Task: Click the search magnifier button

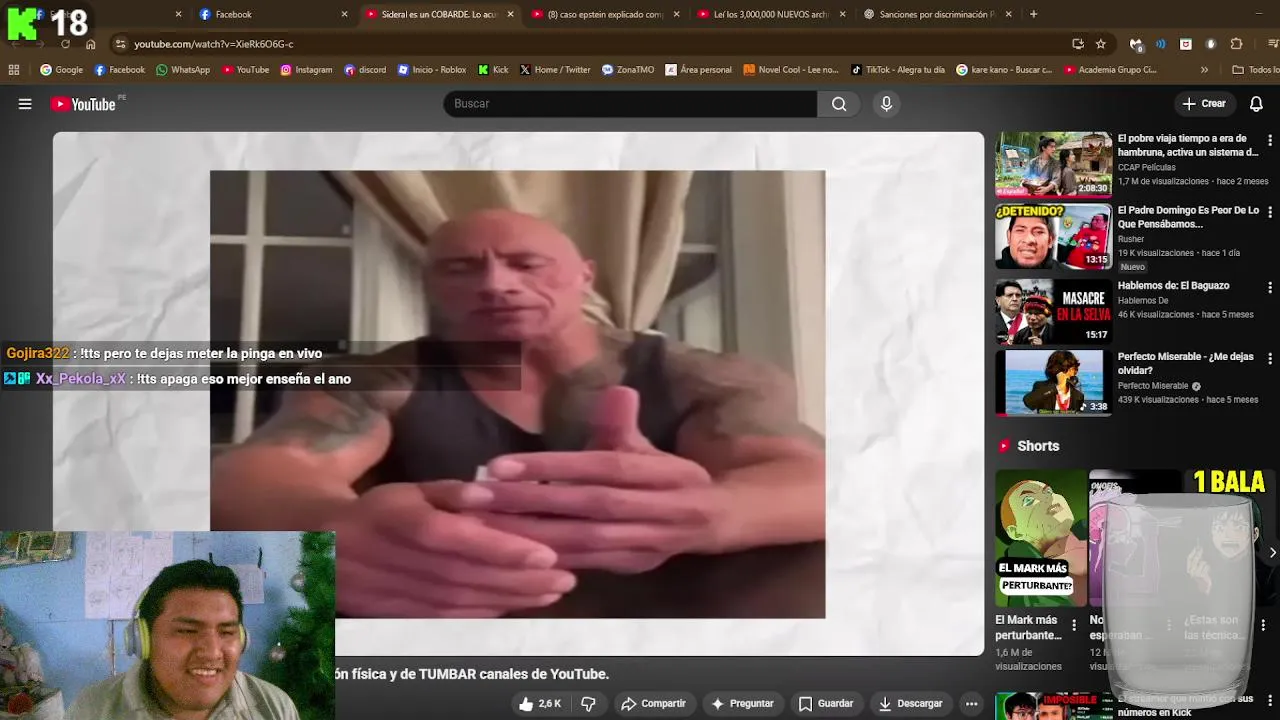Action: (x=838, y=104)
